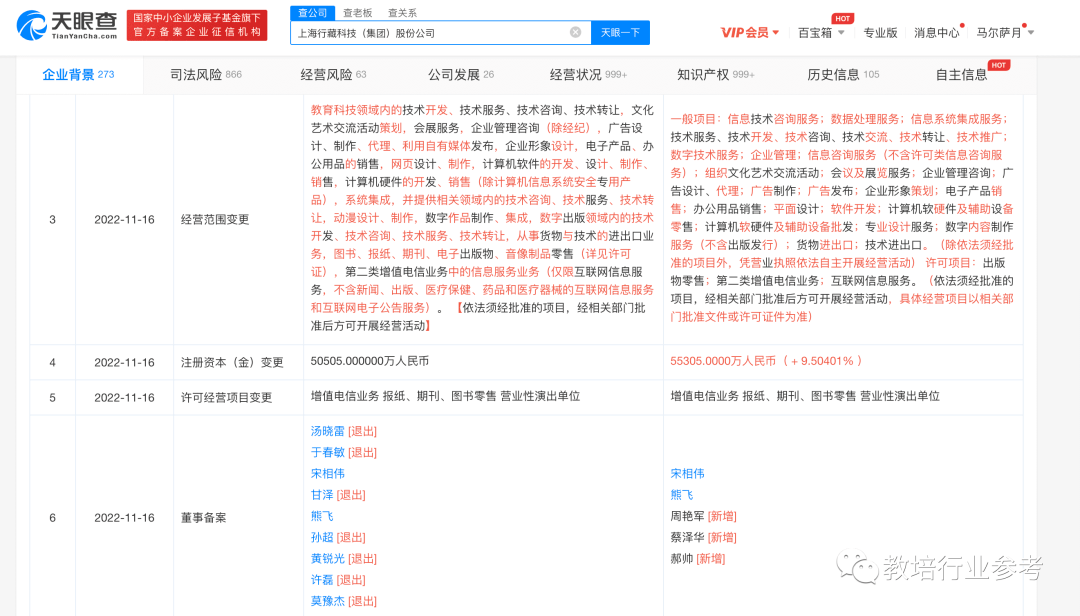Screen dimensions: 1080x616
Task: Open the 自主信息 tab
Action: [x=961, y=75]
